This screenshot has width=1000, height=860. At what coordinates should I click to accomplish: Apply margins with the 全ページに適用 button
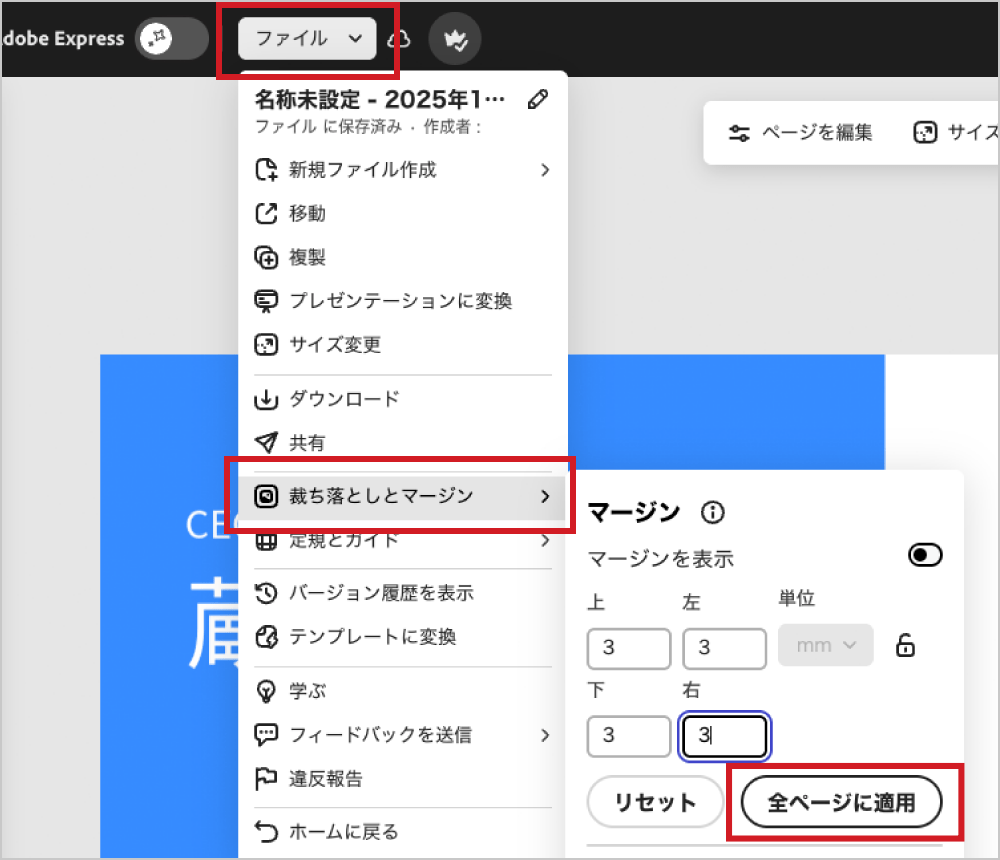click(x=843, y=801)
